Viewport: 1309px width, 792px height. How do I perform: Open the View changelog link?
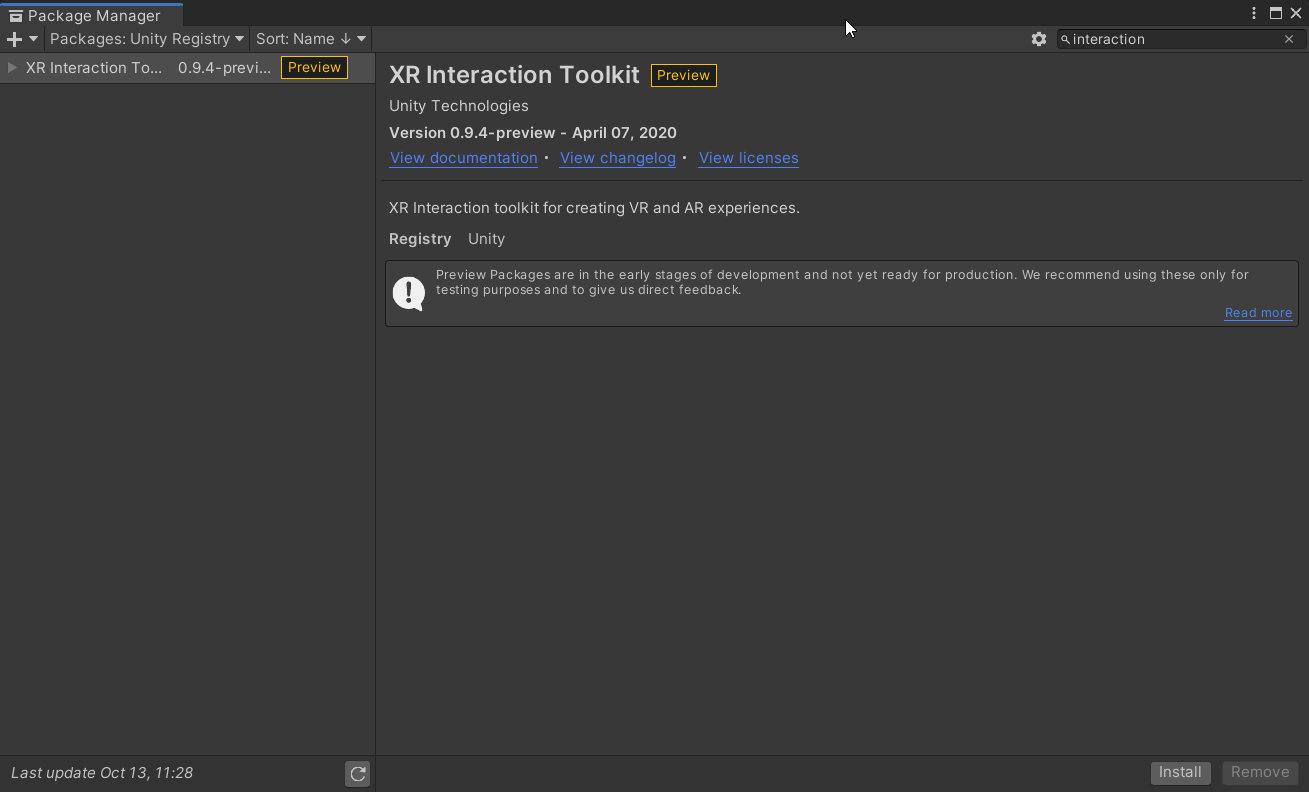pyautogui.click(x=617, y=158)
